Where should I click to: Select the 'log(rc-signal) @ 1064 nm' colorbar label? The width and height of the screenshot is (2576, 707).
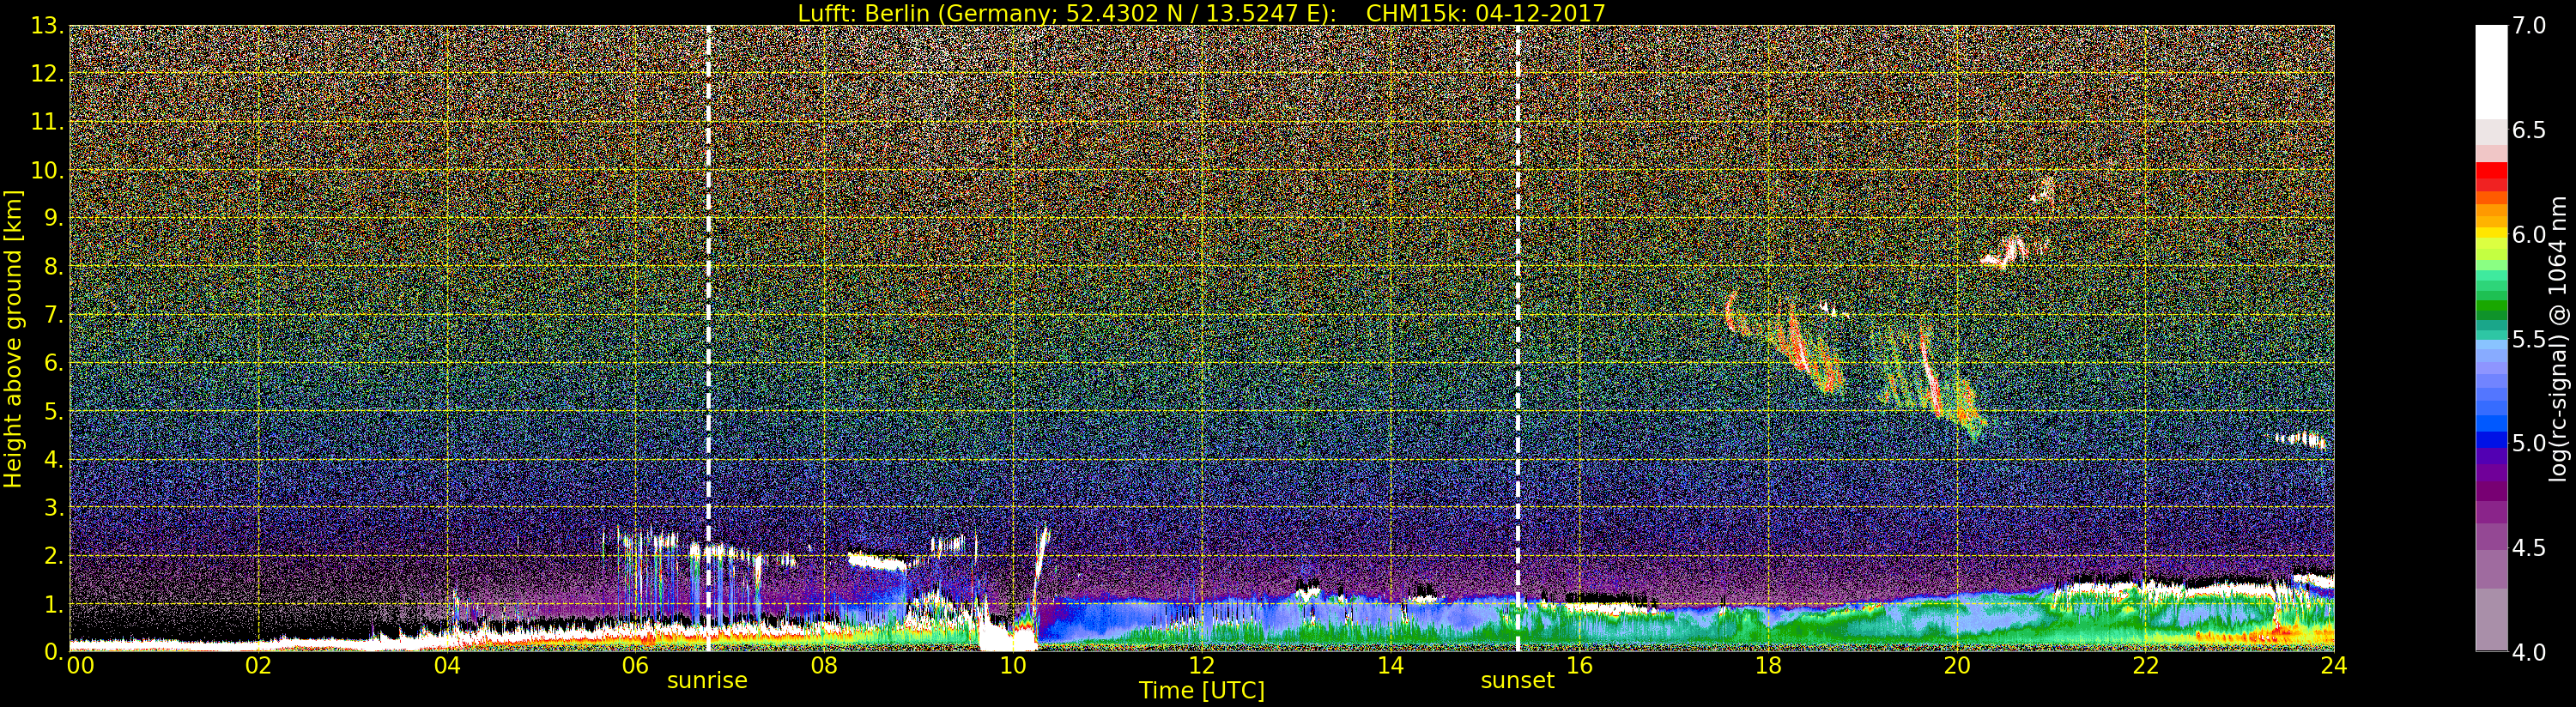point(2559,339)
